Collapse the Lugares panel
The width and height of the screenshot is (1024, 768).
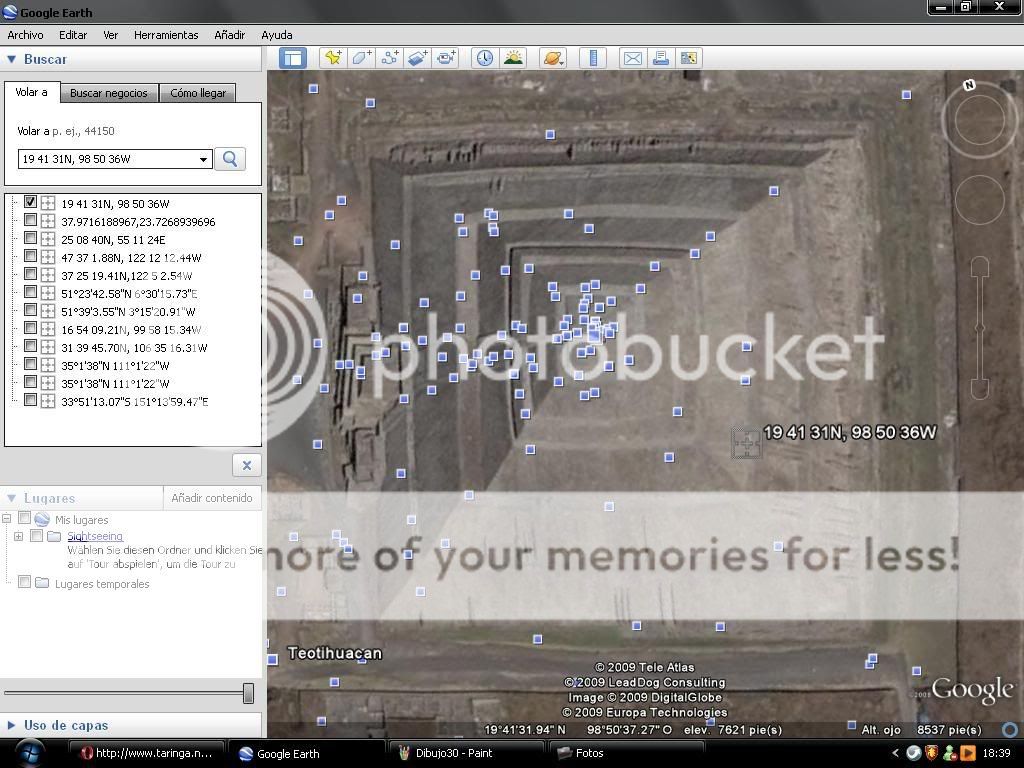coord(11,498)
